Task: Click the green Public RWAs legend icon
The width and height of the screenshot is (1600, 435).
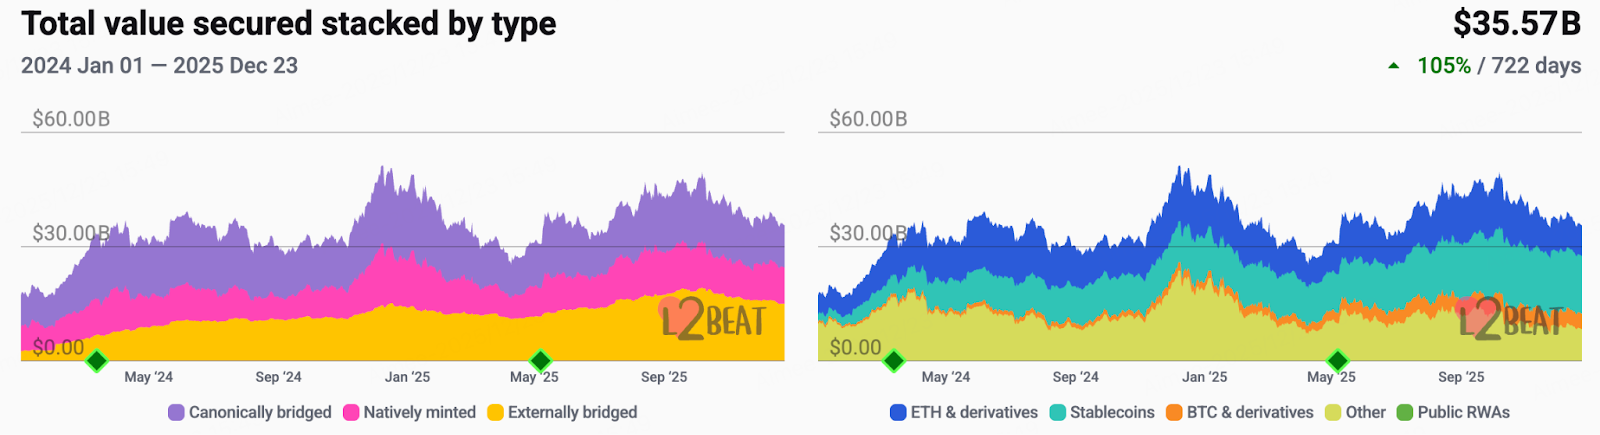Action: 1405,412
